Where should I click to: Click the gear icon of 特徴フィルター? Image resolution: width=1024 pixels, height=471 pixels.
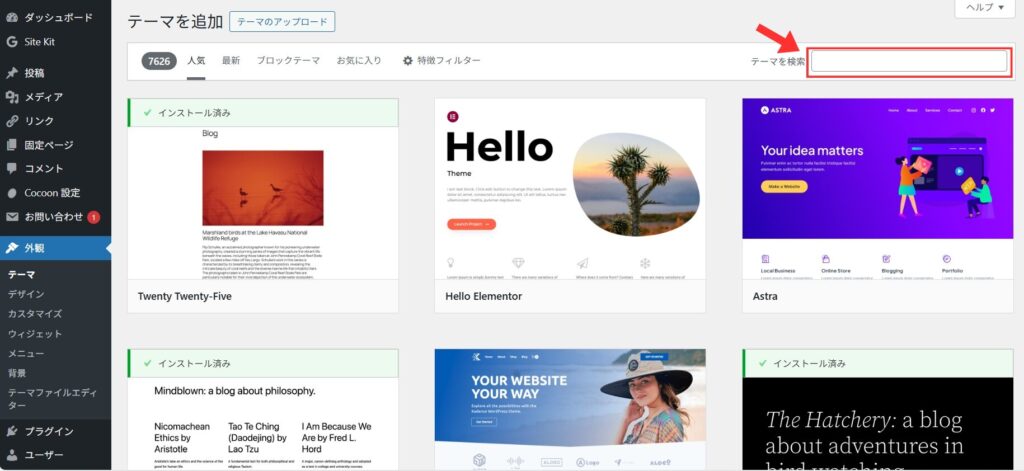(408, 61)
